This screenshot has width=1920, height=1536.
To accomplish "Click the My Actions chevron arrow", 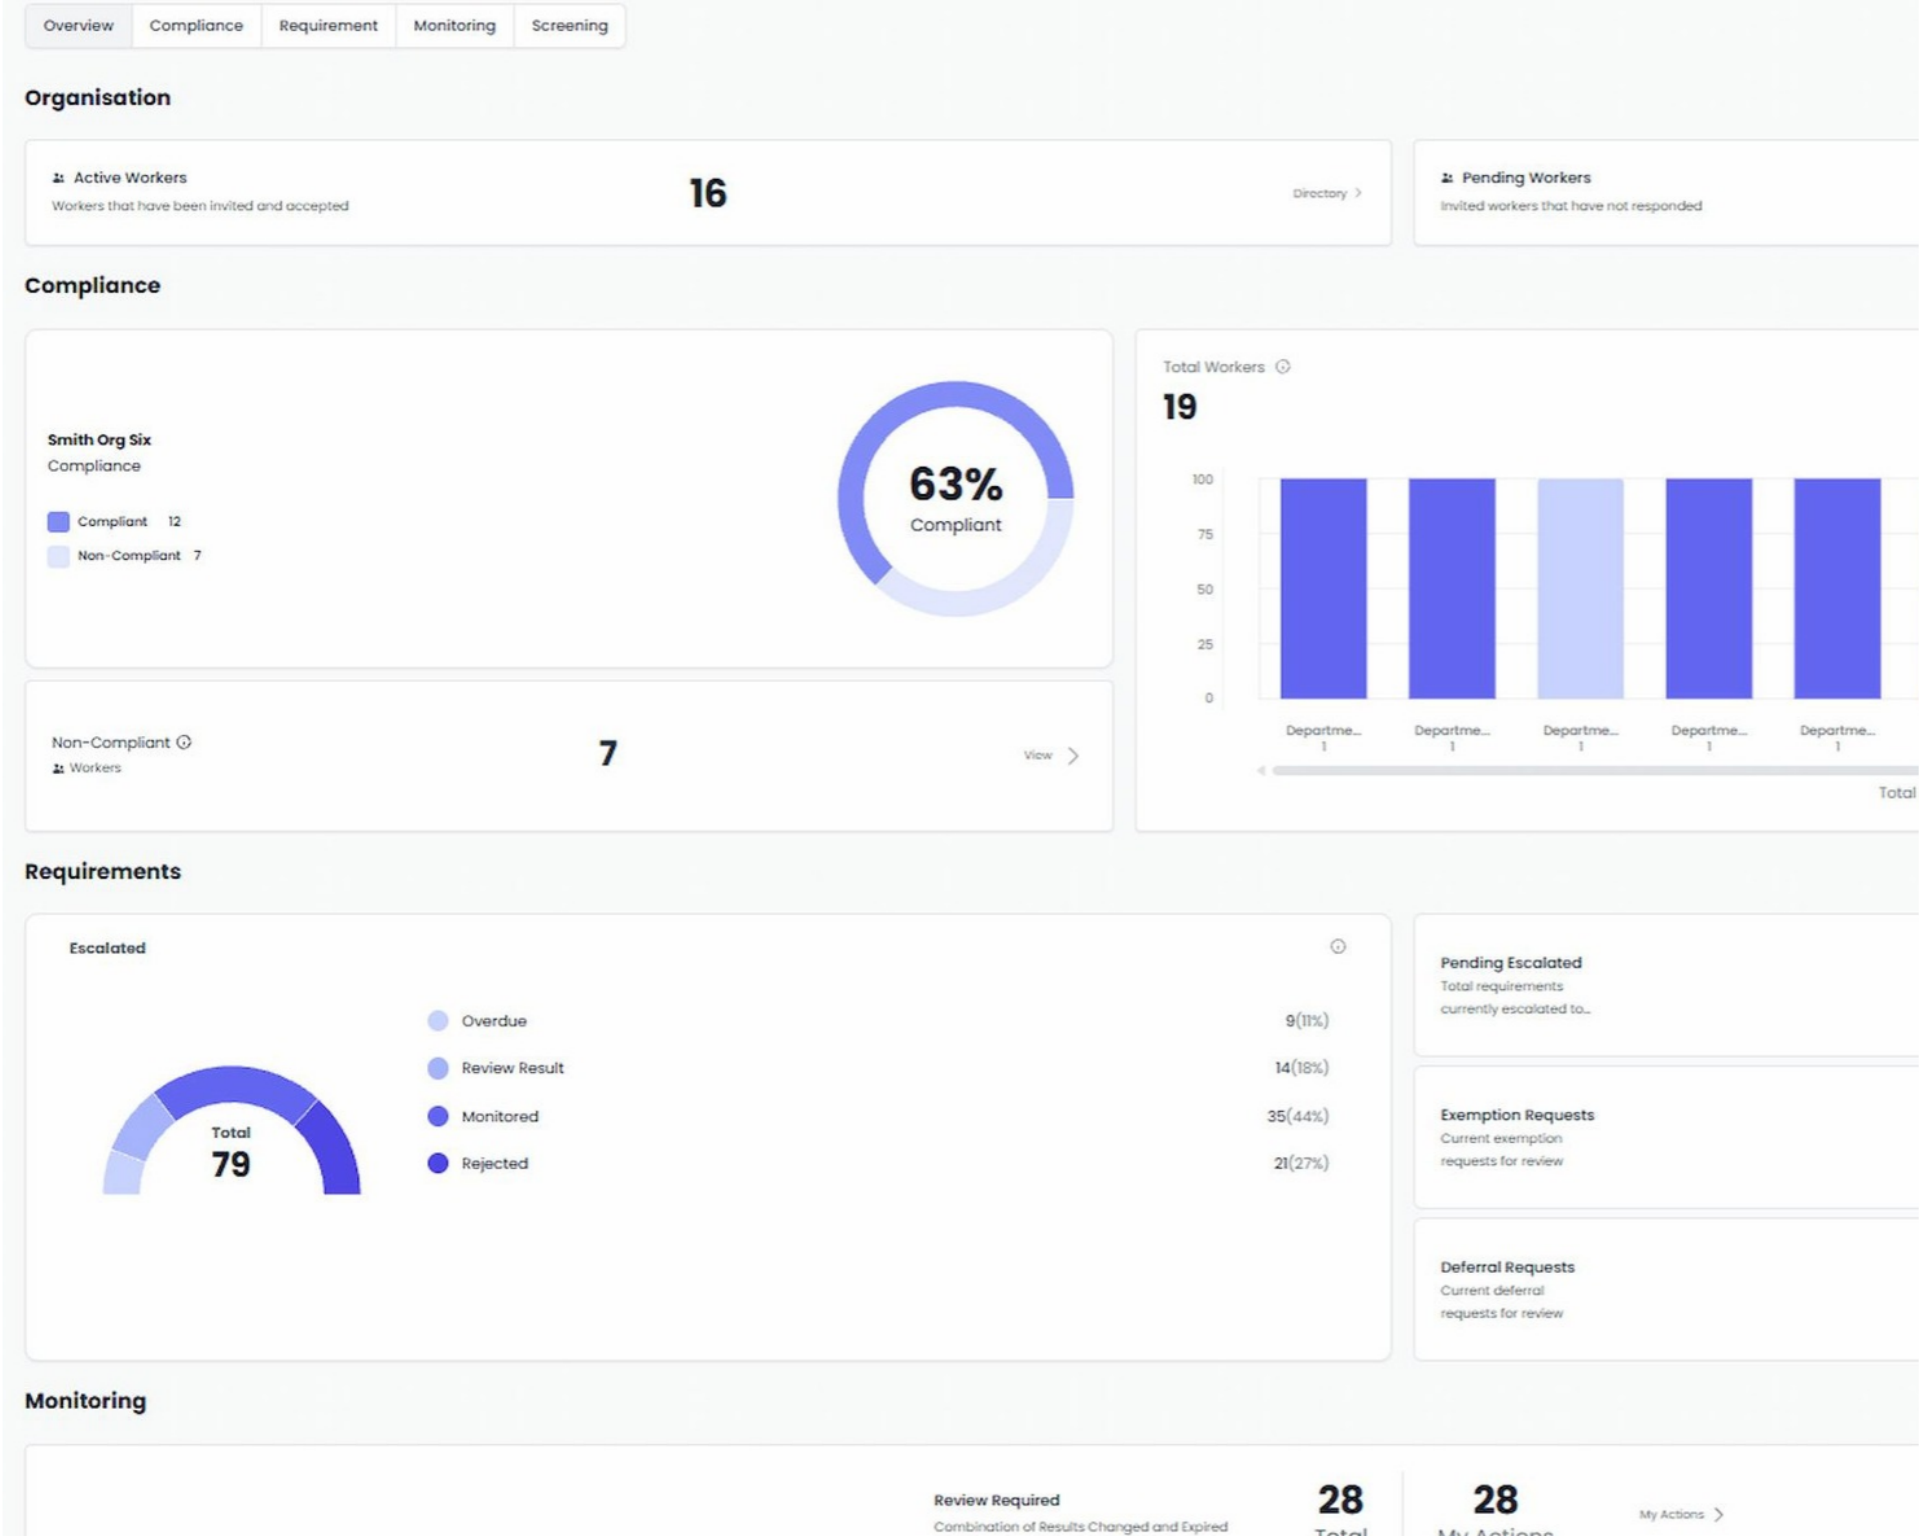I will click(x=1718, y=1514).
